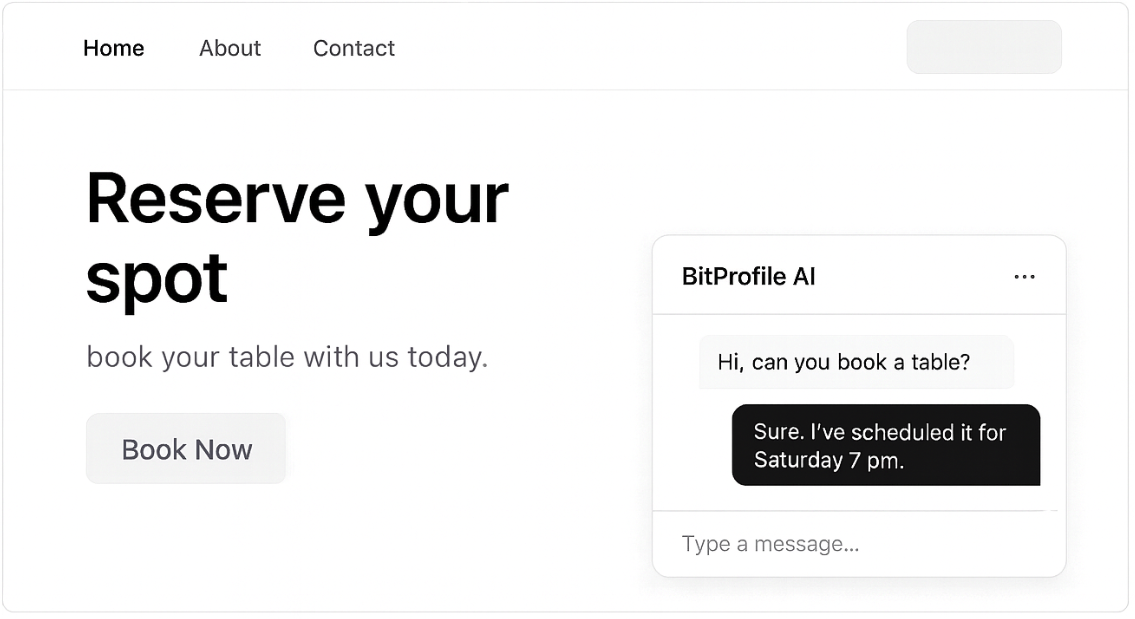This screenshot has height=619, width=1135.
Task: Go to the Contact page
Action: pos(353,47)
